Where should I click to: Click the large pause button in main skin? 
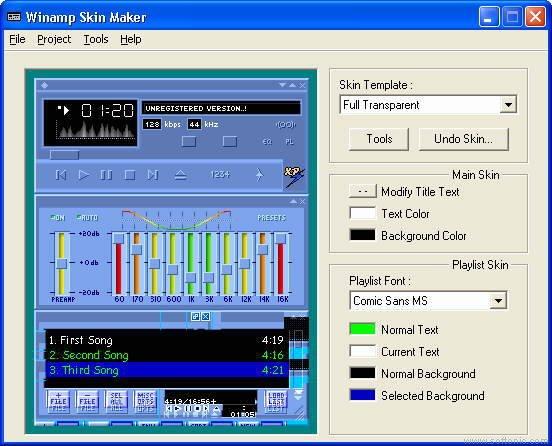tap(106, 175)
